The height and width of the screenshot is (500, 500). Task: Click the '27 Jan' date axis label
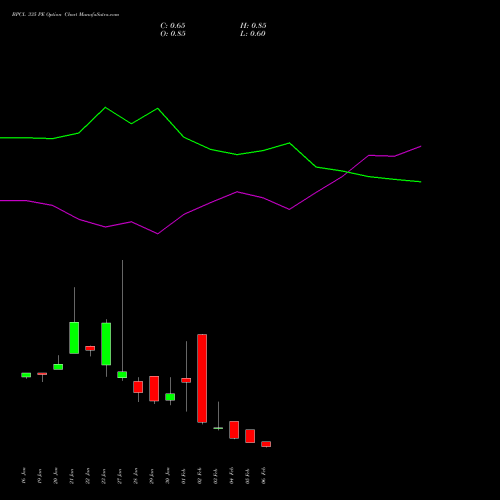coord(120,476)
